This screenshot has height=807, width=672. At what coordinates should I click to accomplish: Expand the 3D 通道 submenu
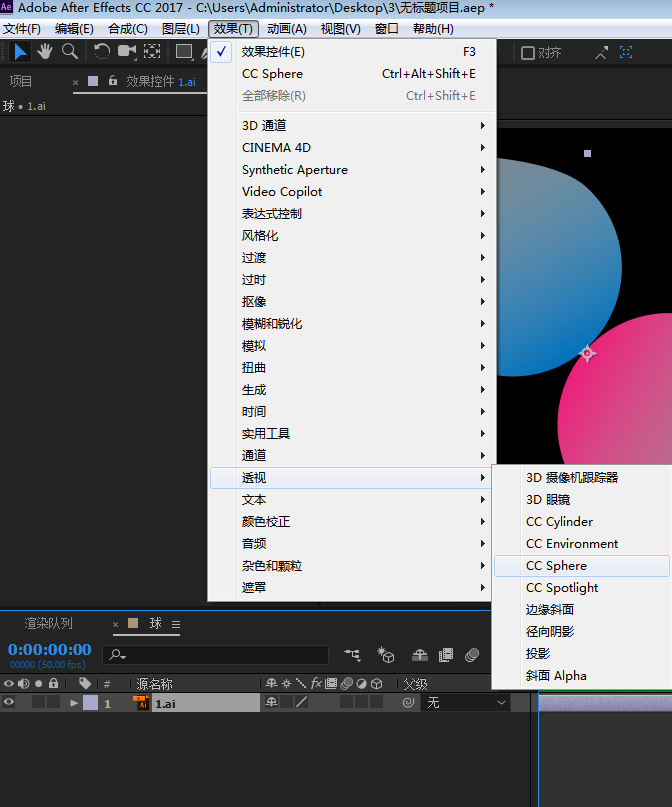[x=351, y=126]
